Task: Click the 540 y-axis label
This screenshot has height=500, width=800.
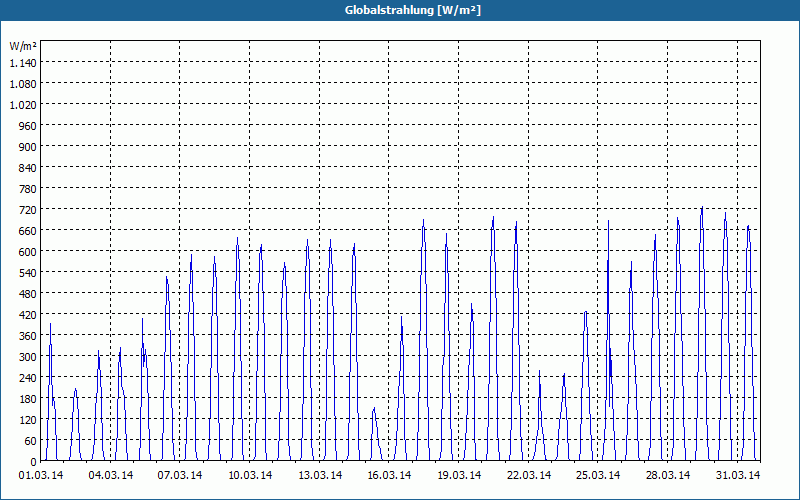Action: tap(28, 273)
